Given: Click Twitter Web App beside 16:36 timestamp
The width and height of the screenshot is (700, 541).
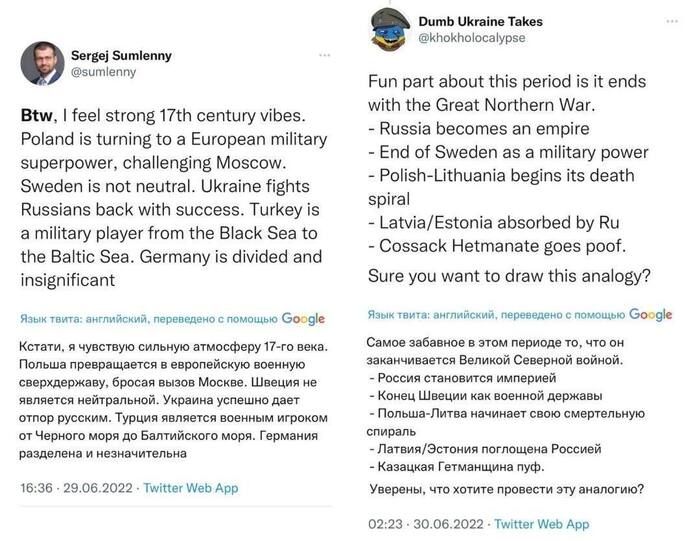Looking at the screenshot, I should (x=191, y=488).
